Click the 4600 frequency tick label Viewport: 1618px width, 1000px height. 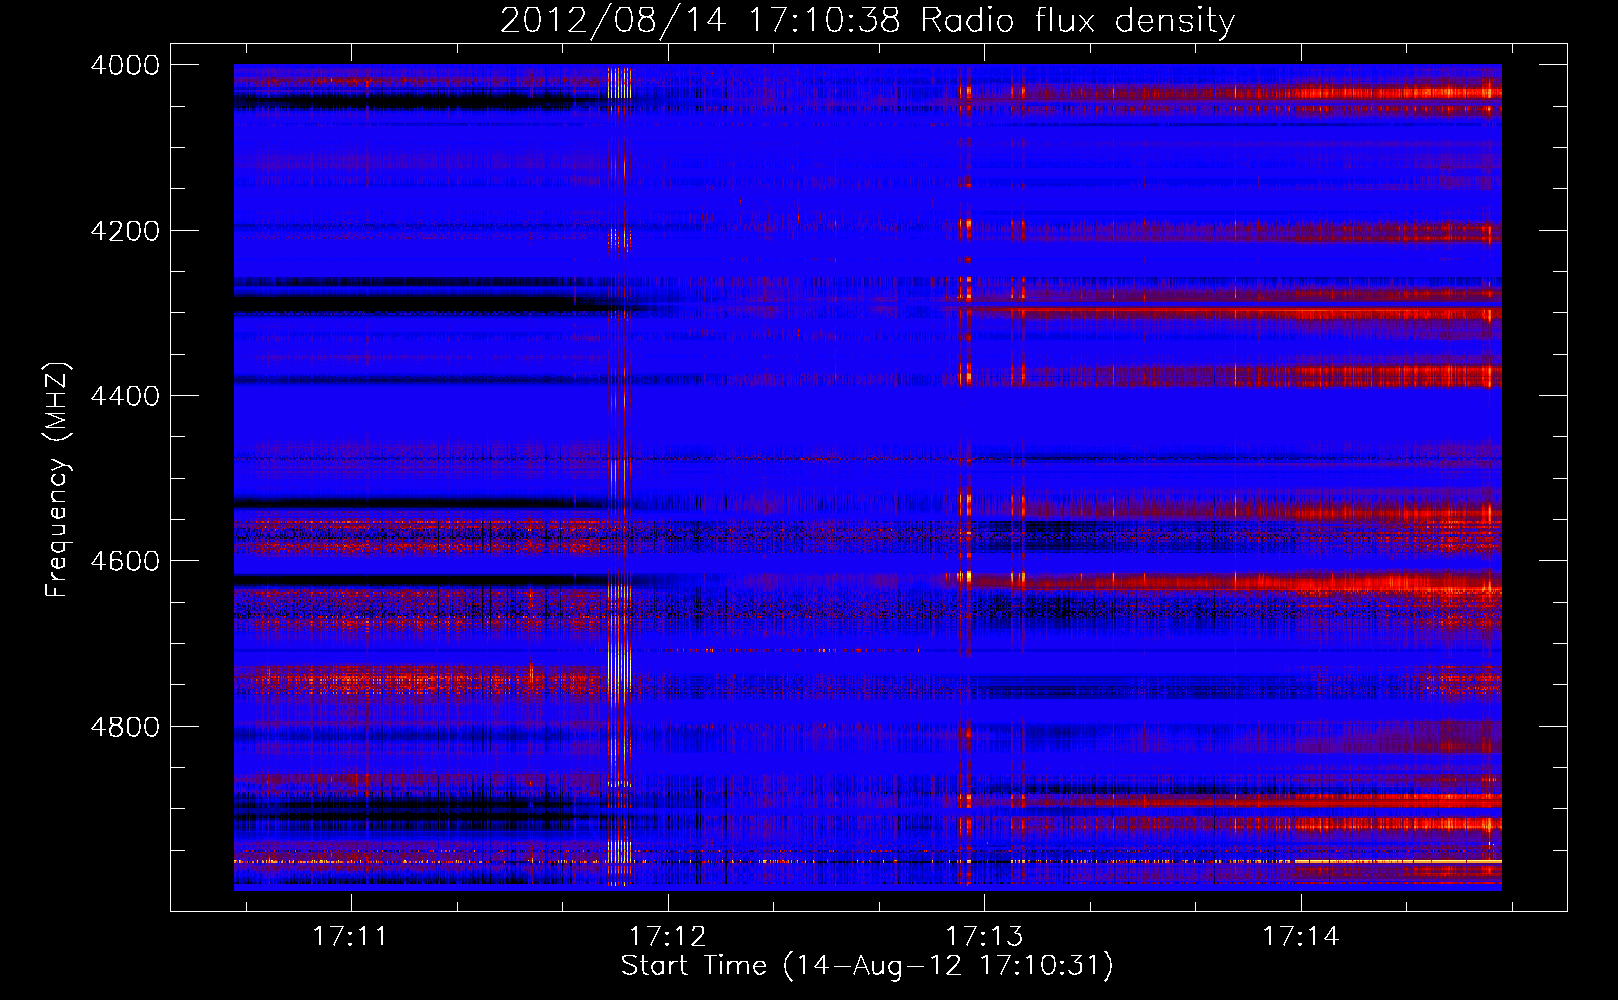point(125,561)
